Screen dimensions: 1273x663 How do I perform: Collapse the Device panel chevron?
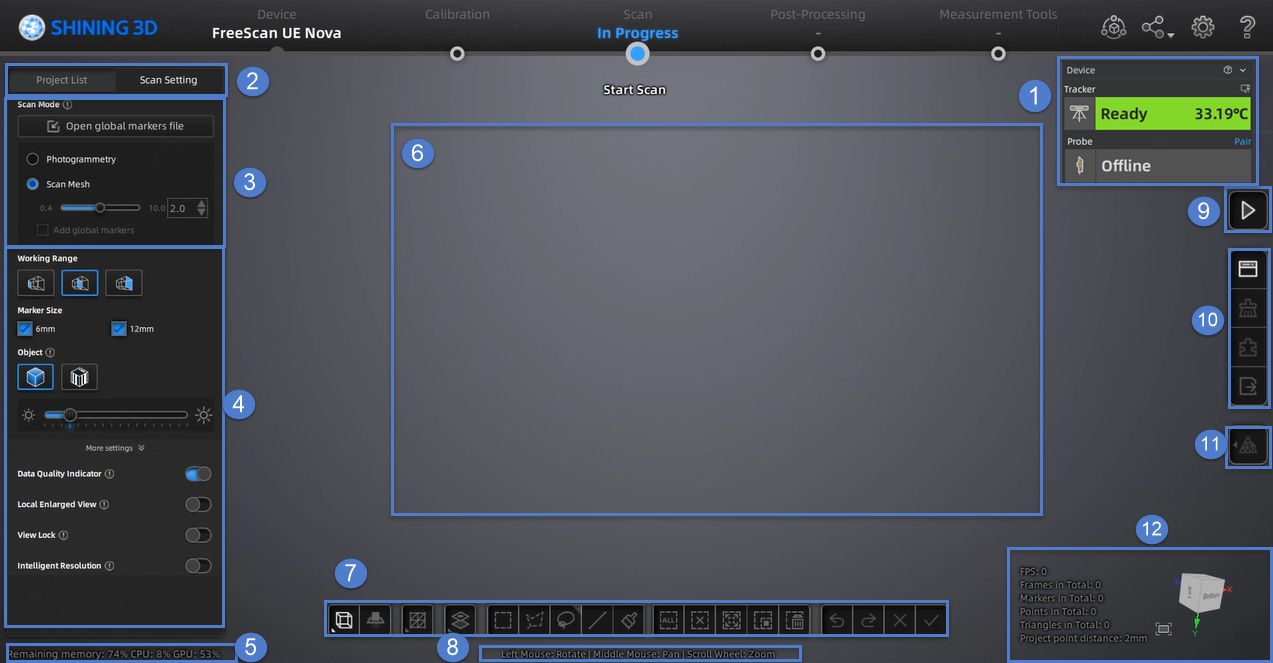click(x=1243, y=71)
